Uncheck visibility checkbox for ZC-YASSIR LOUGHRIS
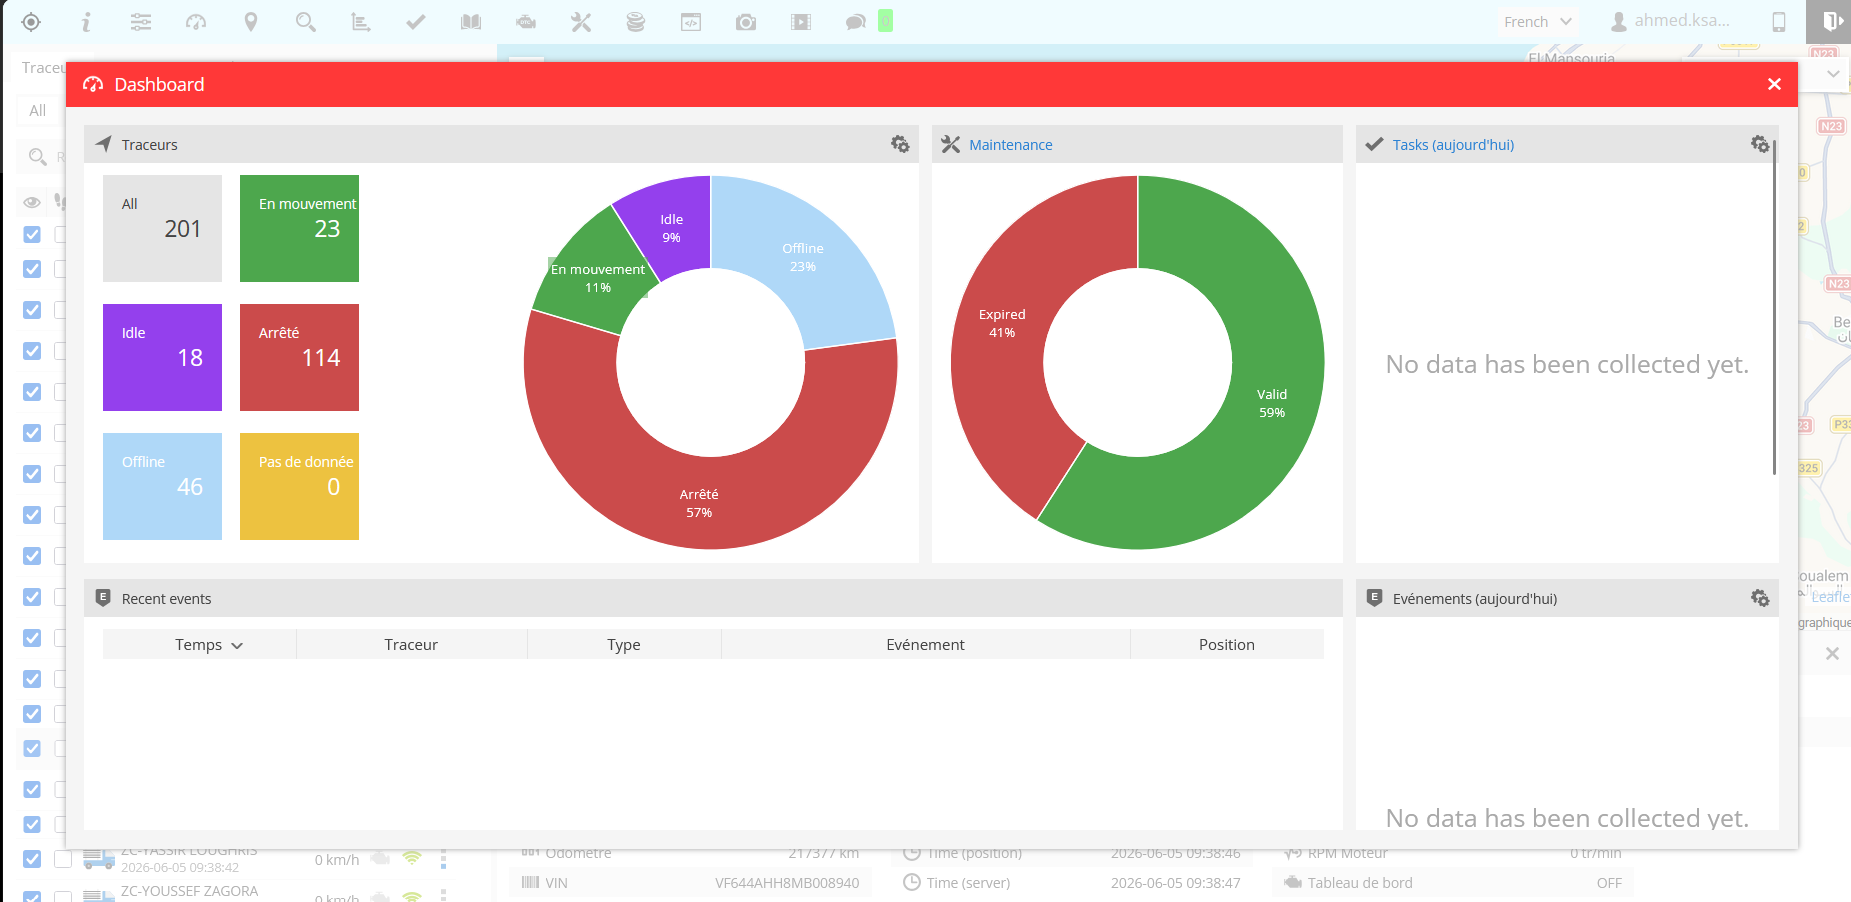The image size is (1851, 902). [32, 859]
